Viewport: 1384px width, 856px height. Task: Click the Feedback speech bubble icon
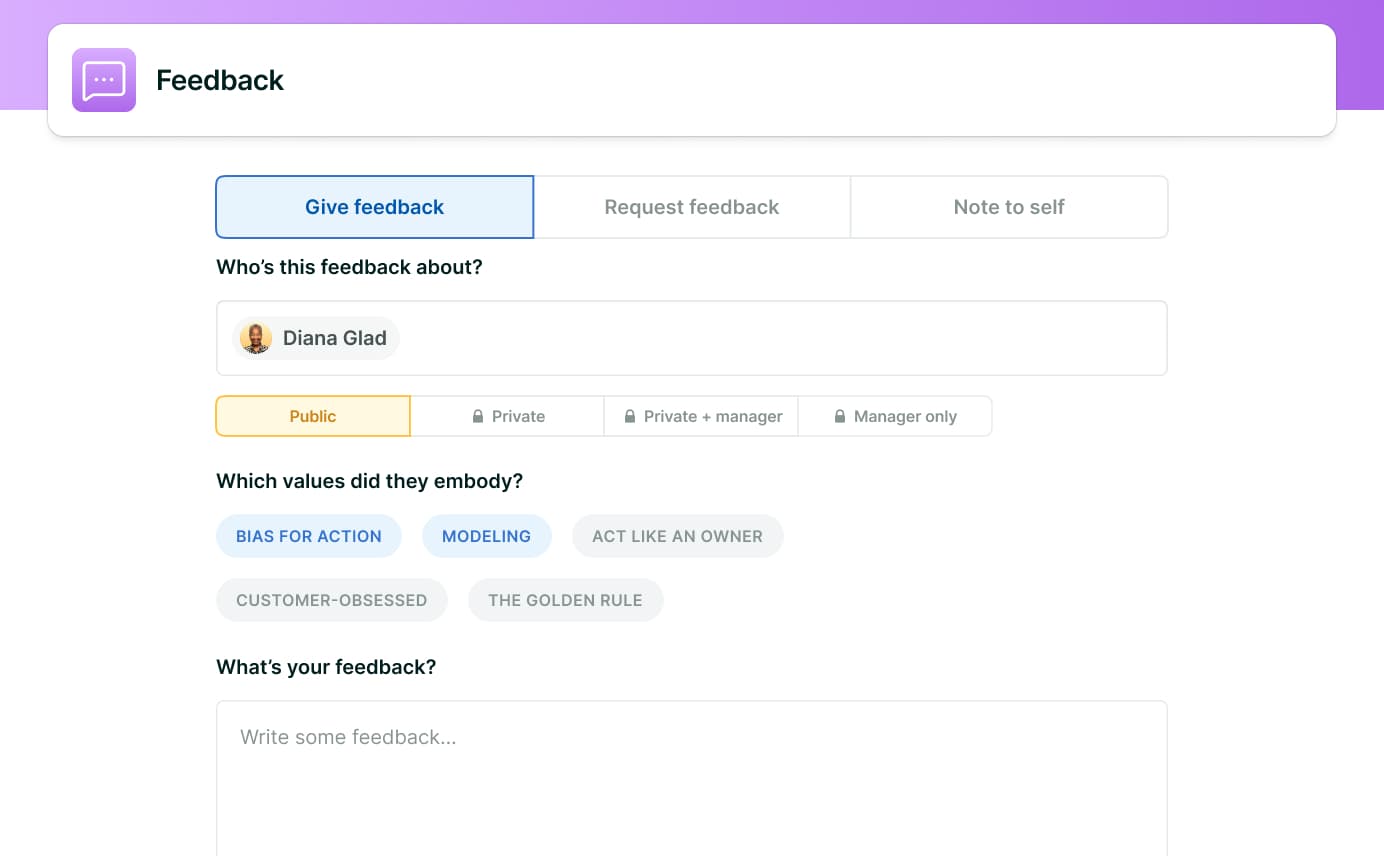click(104, 80)
